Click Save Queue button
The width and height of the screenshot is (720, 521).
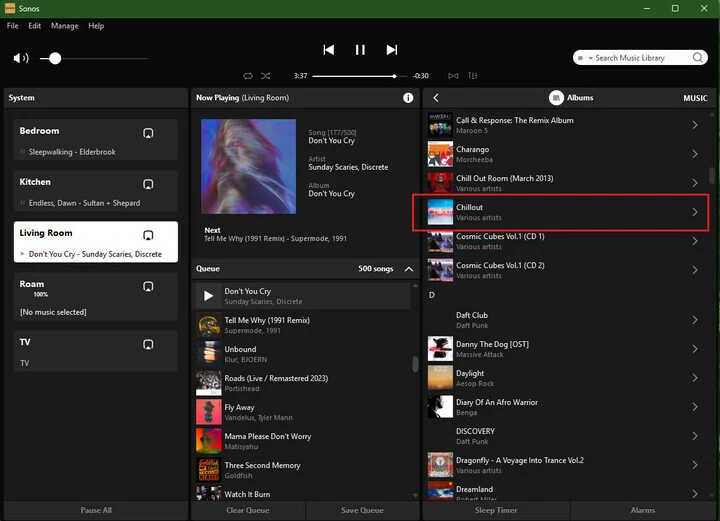362,510
